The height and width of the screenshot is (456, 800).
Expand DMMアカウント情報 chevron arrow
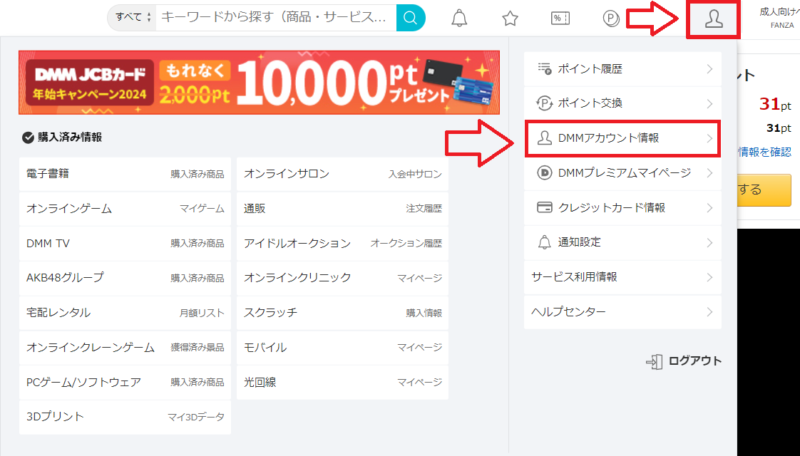(710, 138)
